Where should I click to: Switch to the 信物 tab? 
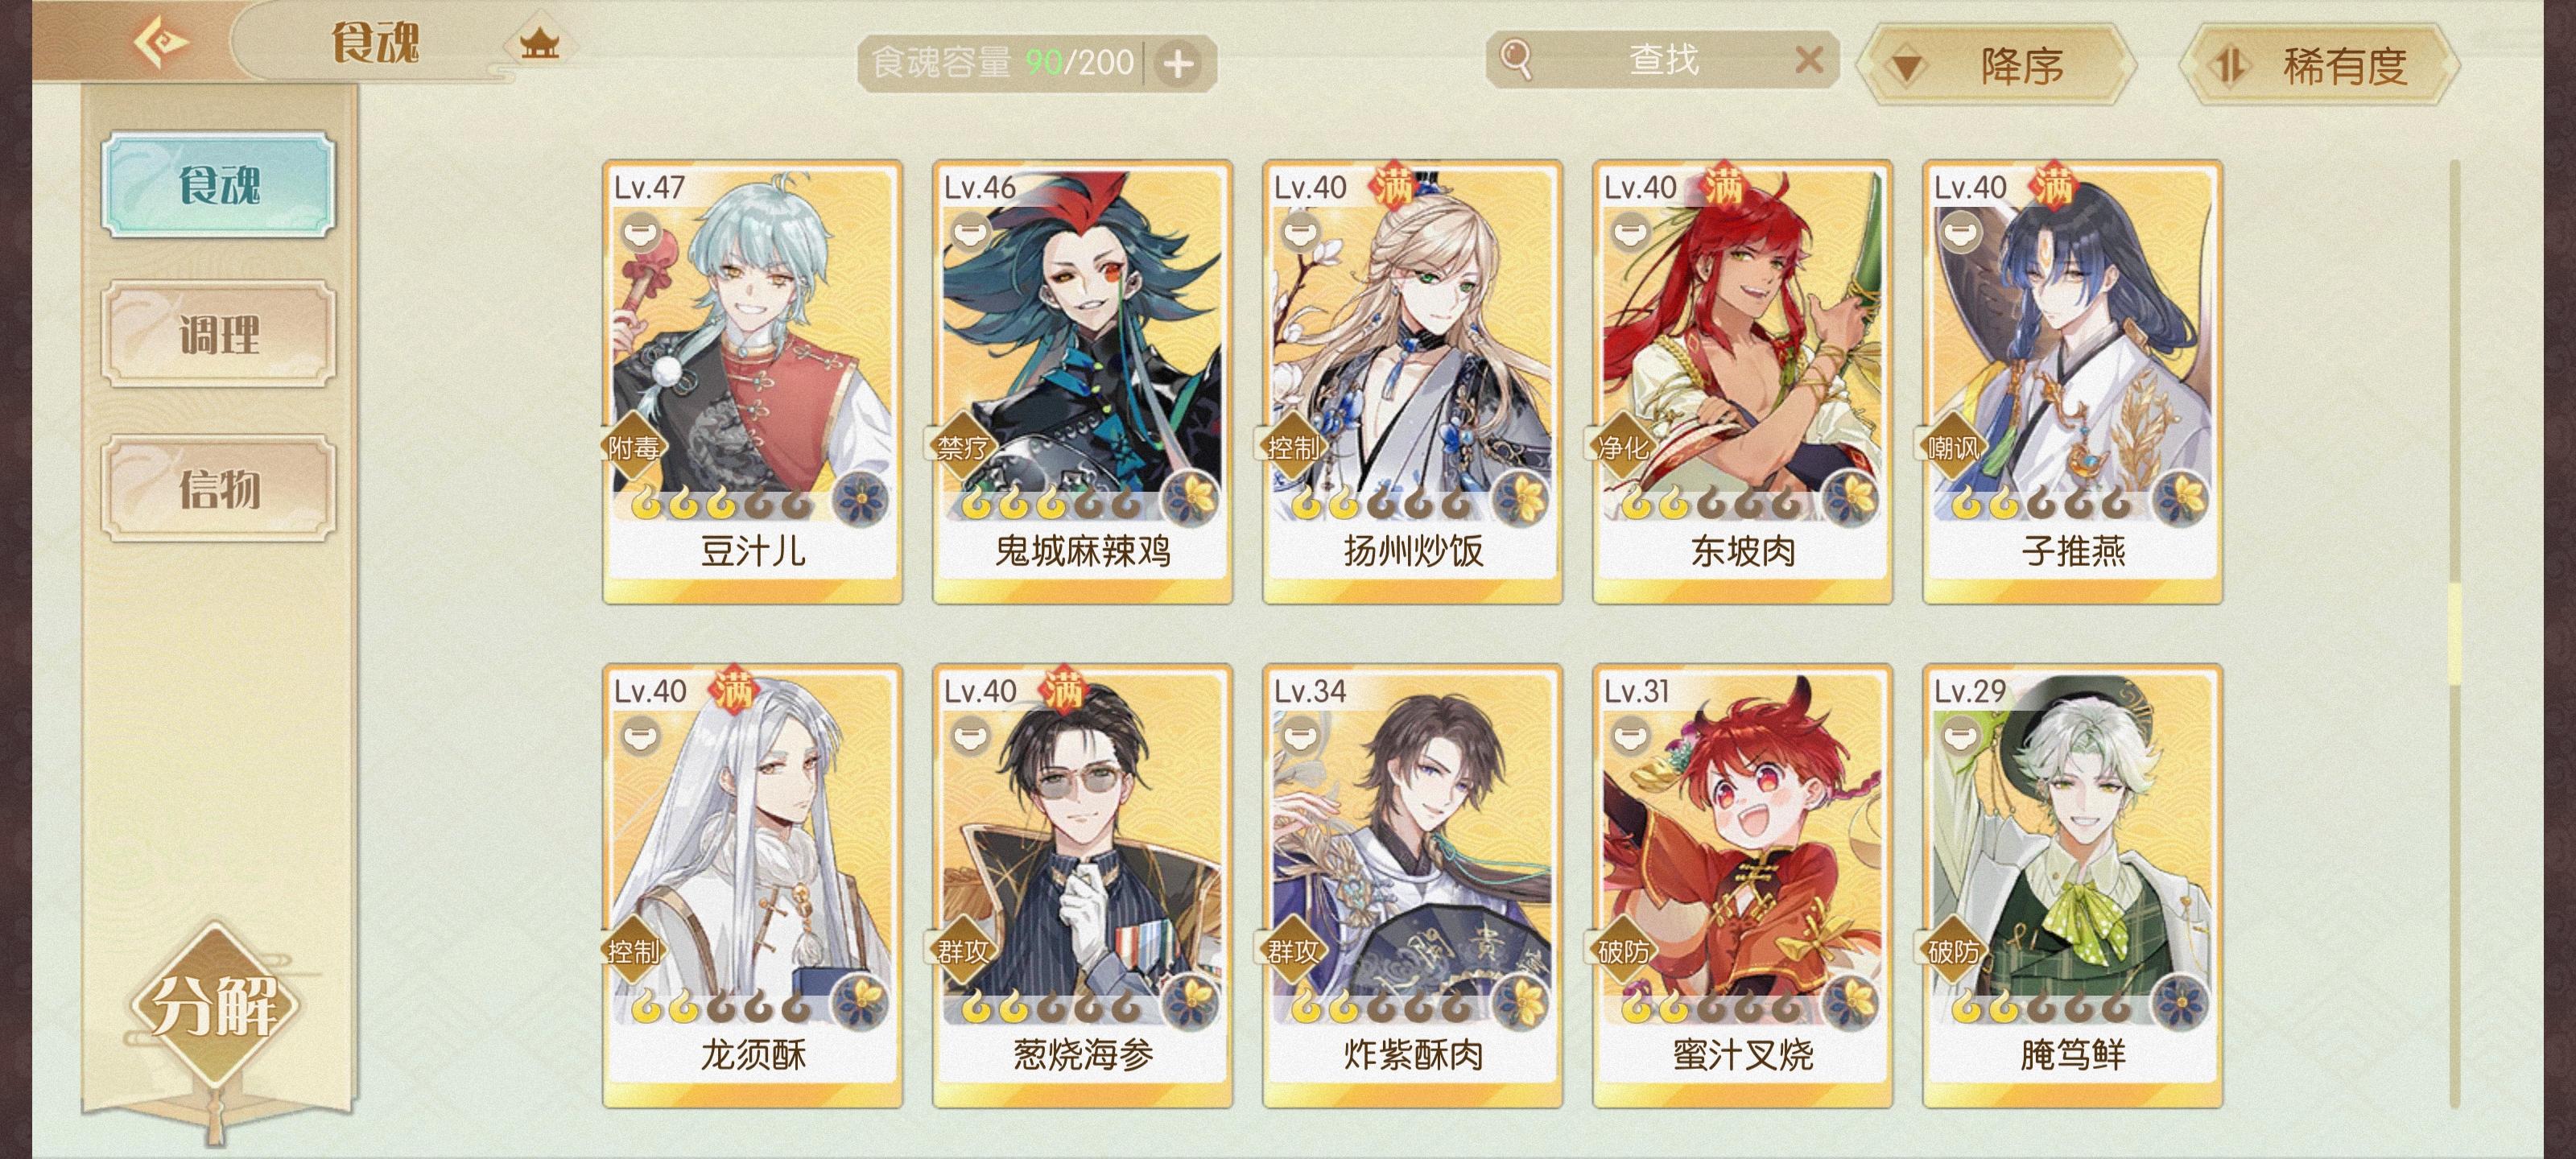click(x=218, y=488)
